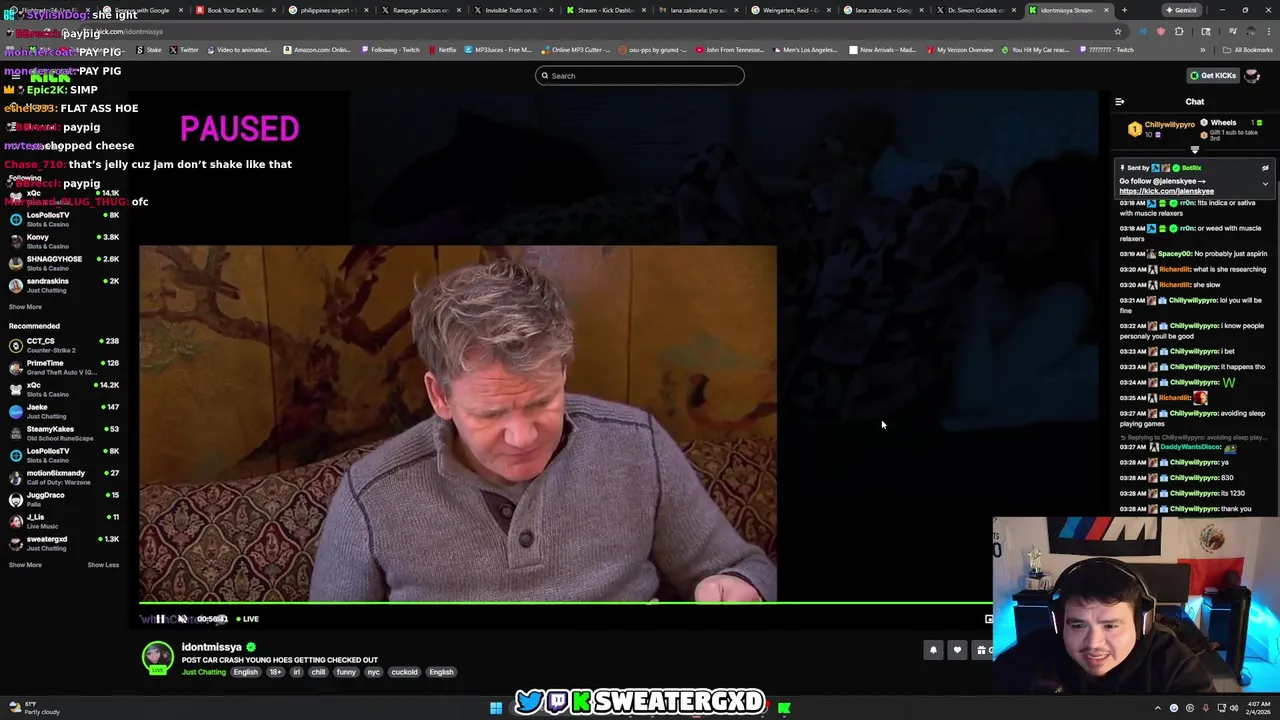Open sweatergxd recommended channel
This screenshot has height=720, width=1280.
(62, 542)
